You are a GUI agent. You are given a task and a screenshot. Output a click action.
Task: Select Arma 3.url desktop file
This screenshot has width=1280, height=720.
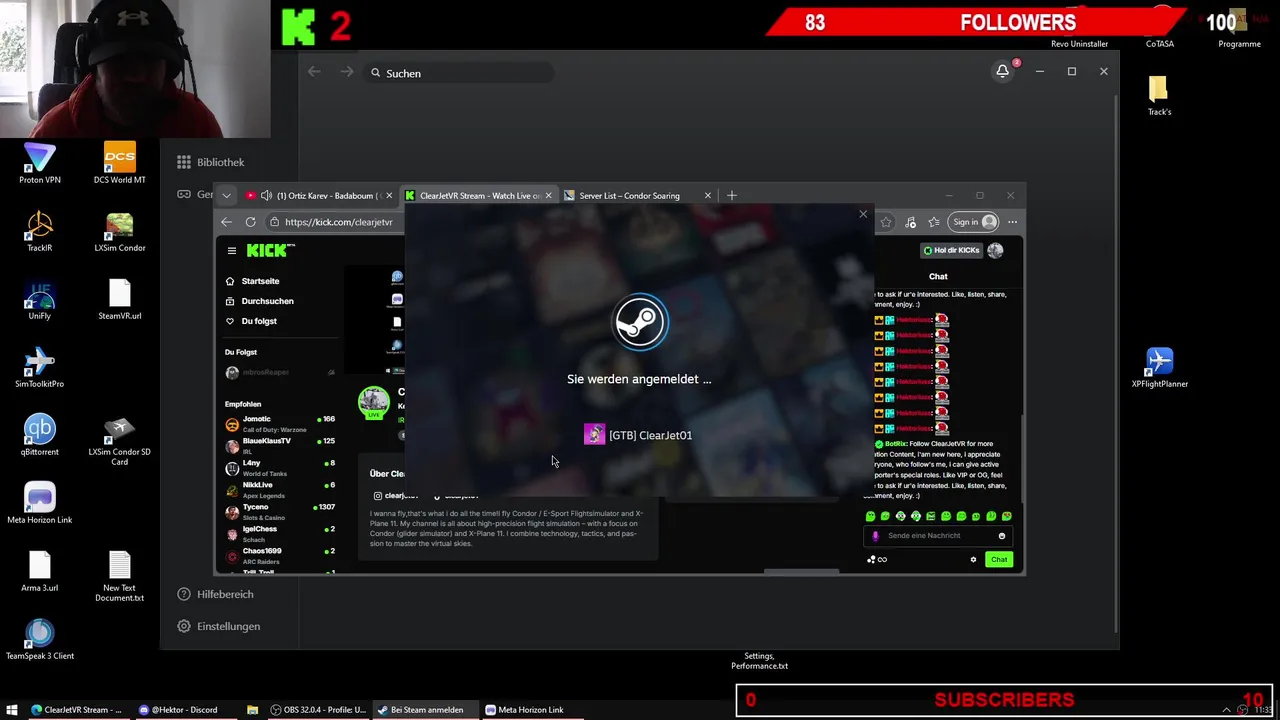tap(40, 571)
